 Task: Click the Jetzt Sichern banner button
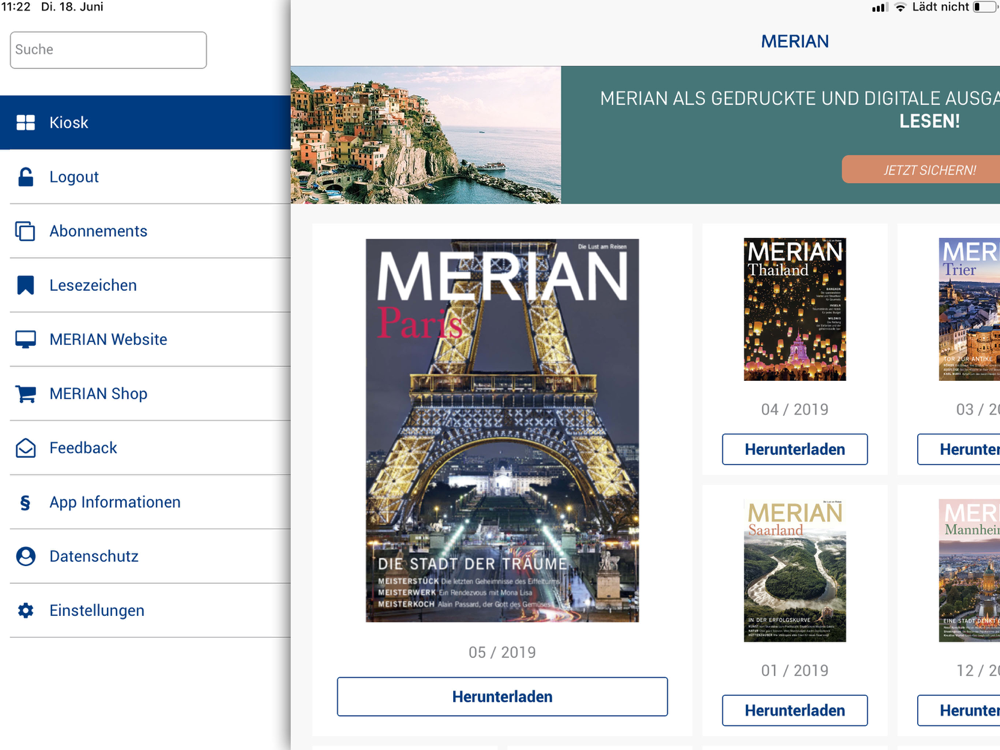pyautogui.click(x=922, y=170)
